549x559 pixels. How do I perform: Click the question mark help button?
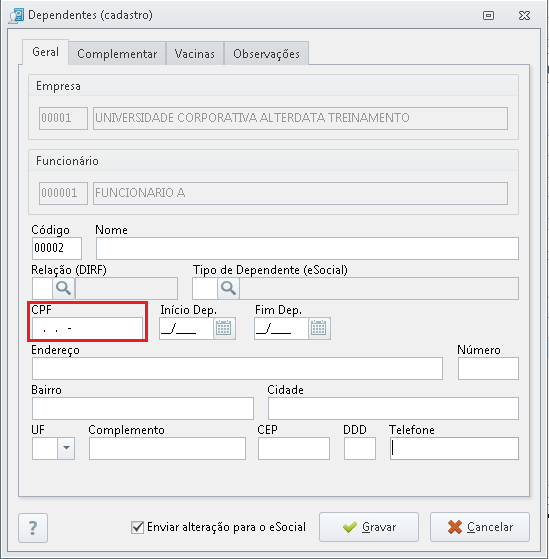33,528
